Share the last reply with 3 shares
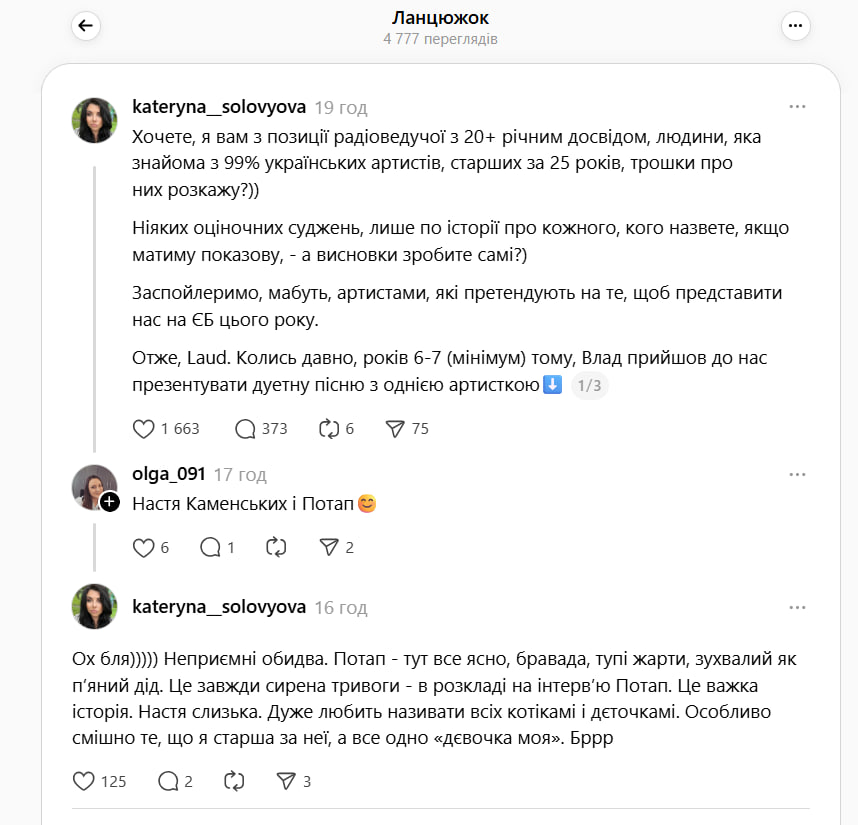The image size is (858, 825). coord(286,781)
